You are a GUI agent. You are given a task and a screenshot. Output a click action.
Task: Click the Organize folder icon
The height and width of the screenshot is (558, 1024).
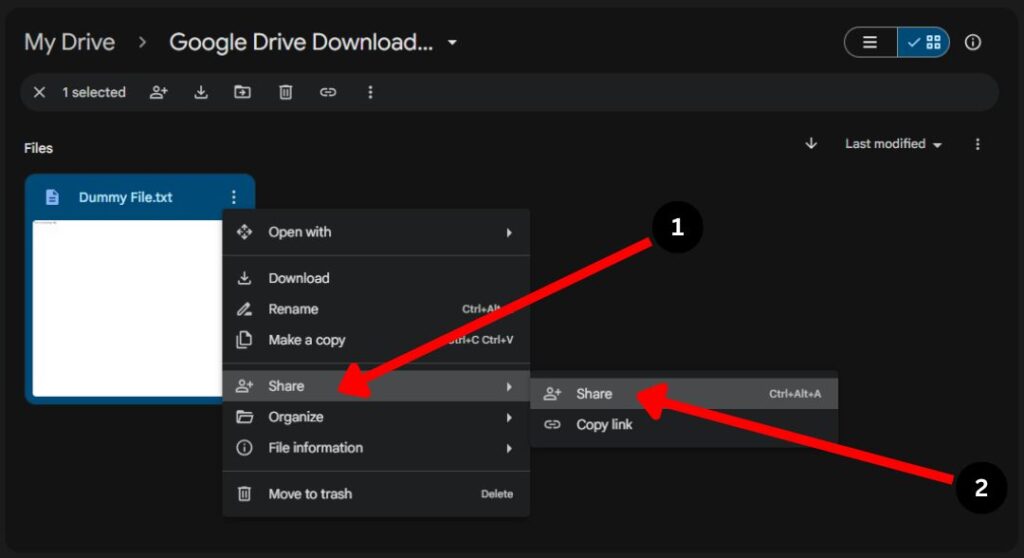(244, 417)
